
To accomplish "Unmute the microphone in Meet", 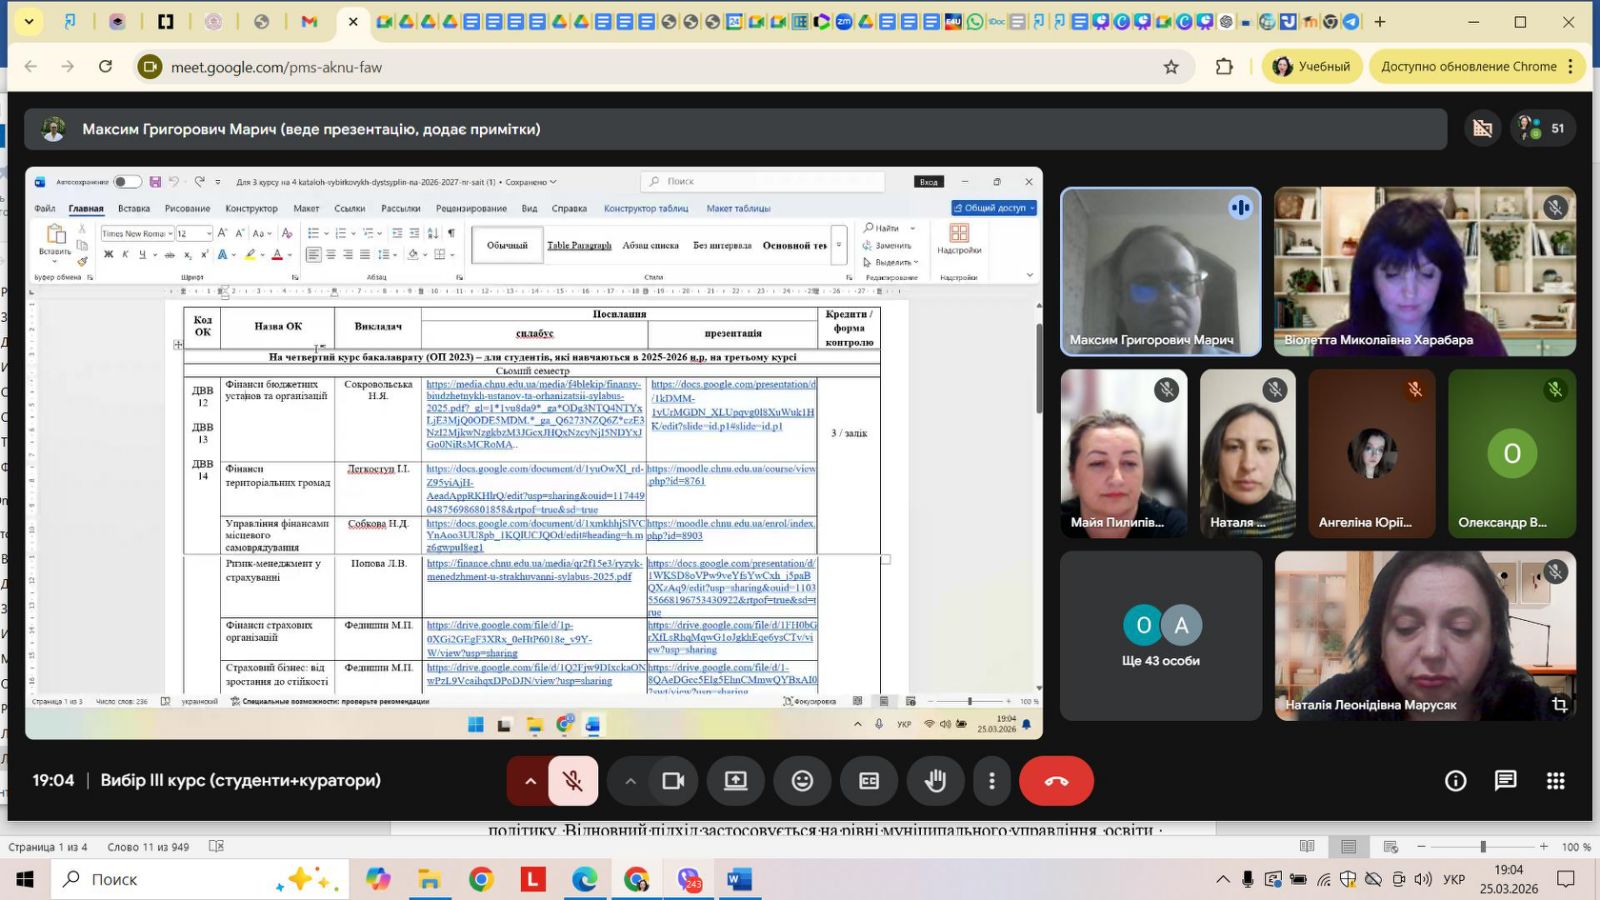I will pyautogui.click(x=573, y=781).
